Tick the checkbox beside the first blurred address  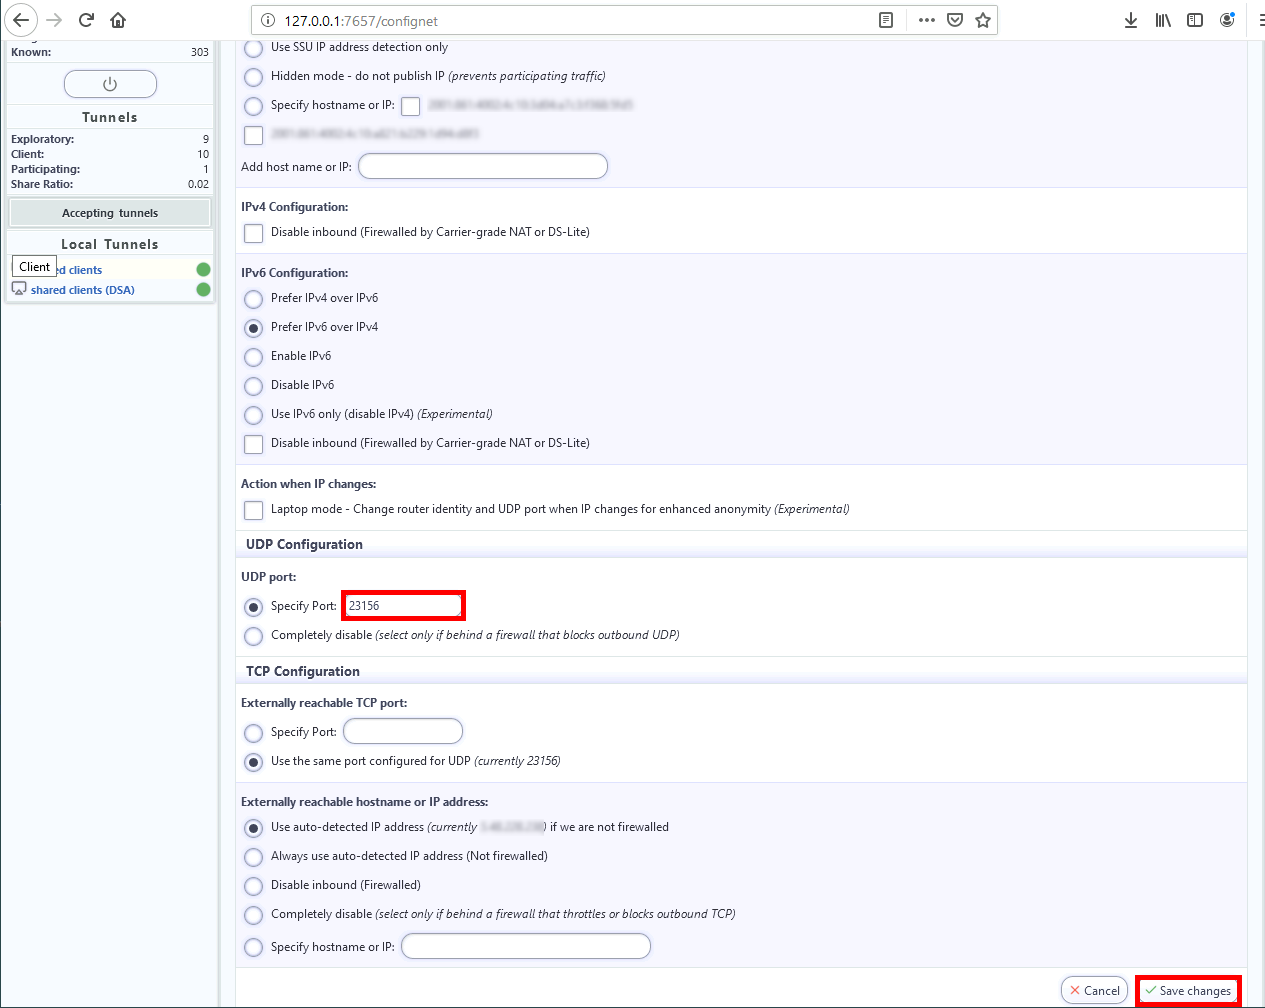point(411,106)
